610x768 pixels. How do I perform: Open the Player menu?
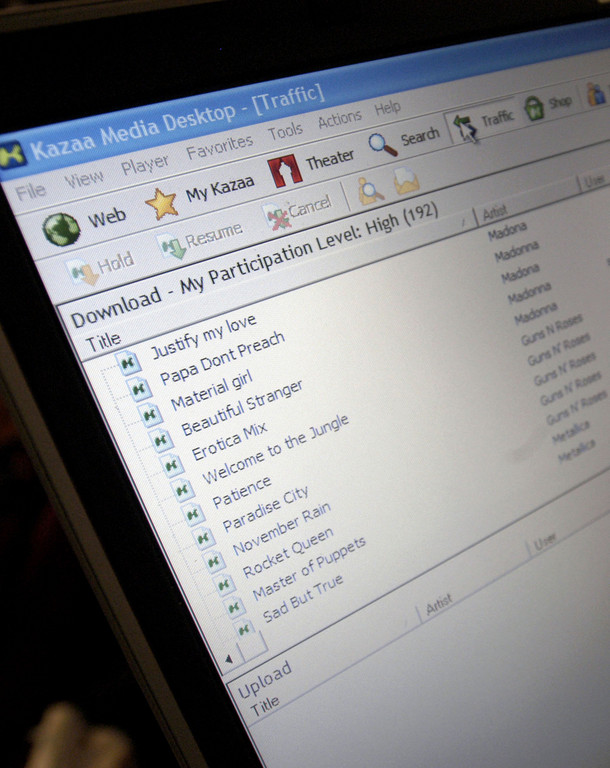tap(145, 164)
